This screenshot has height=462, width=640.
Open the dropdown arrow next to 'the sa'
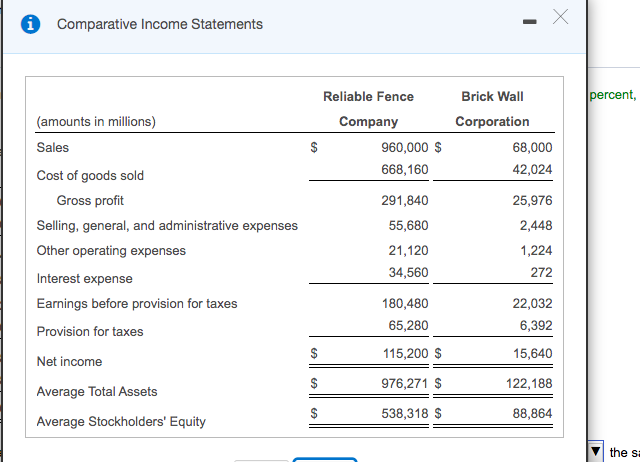pyautogui.click(x=596, y=451)
